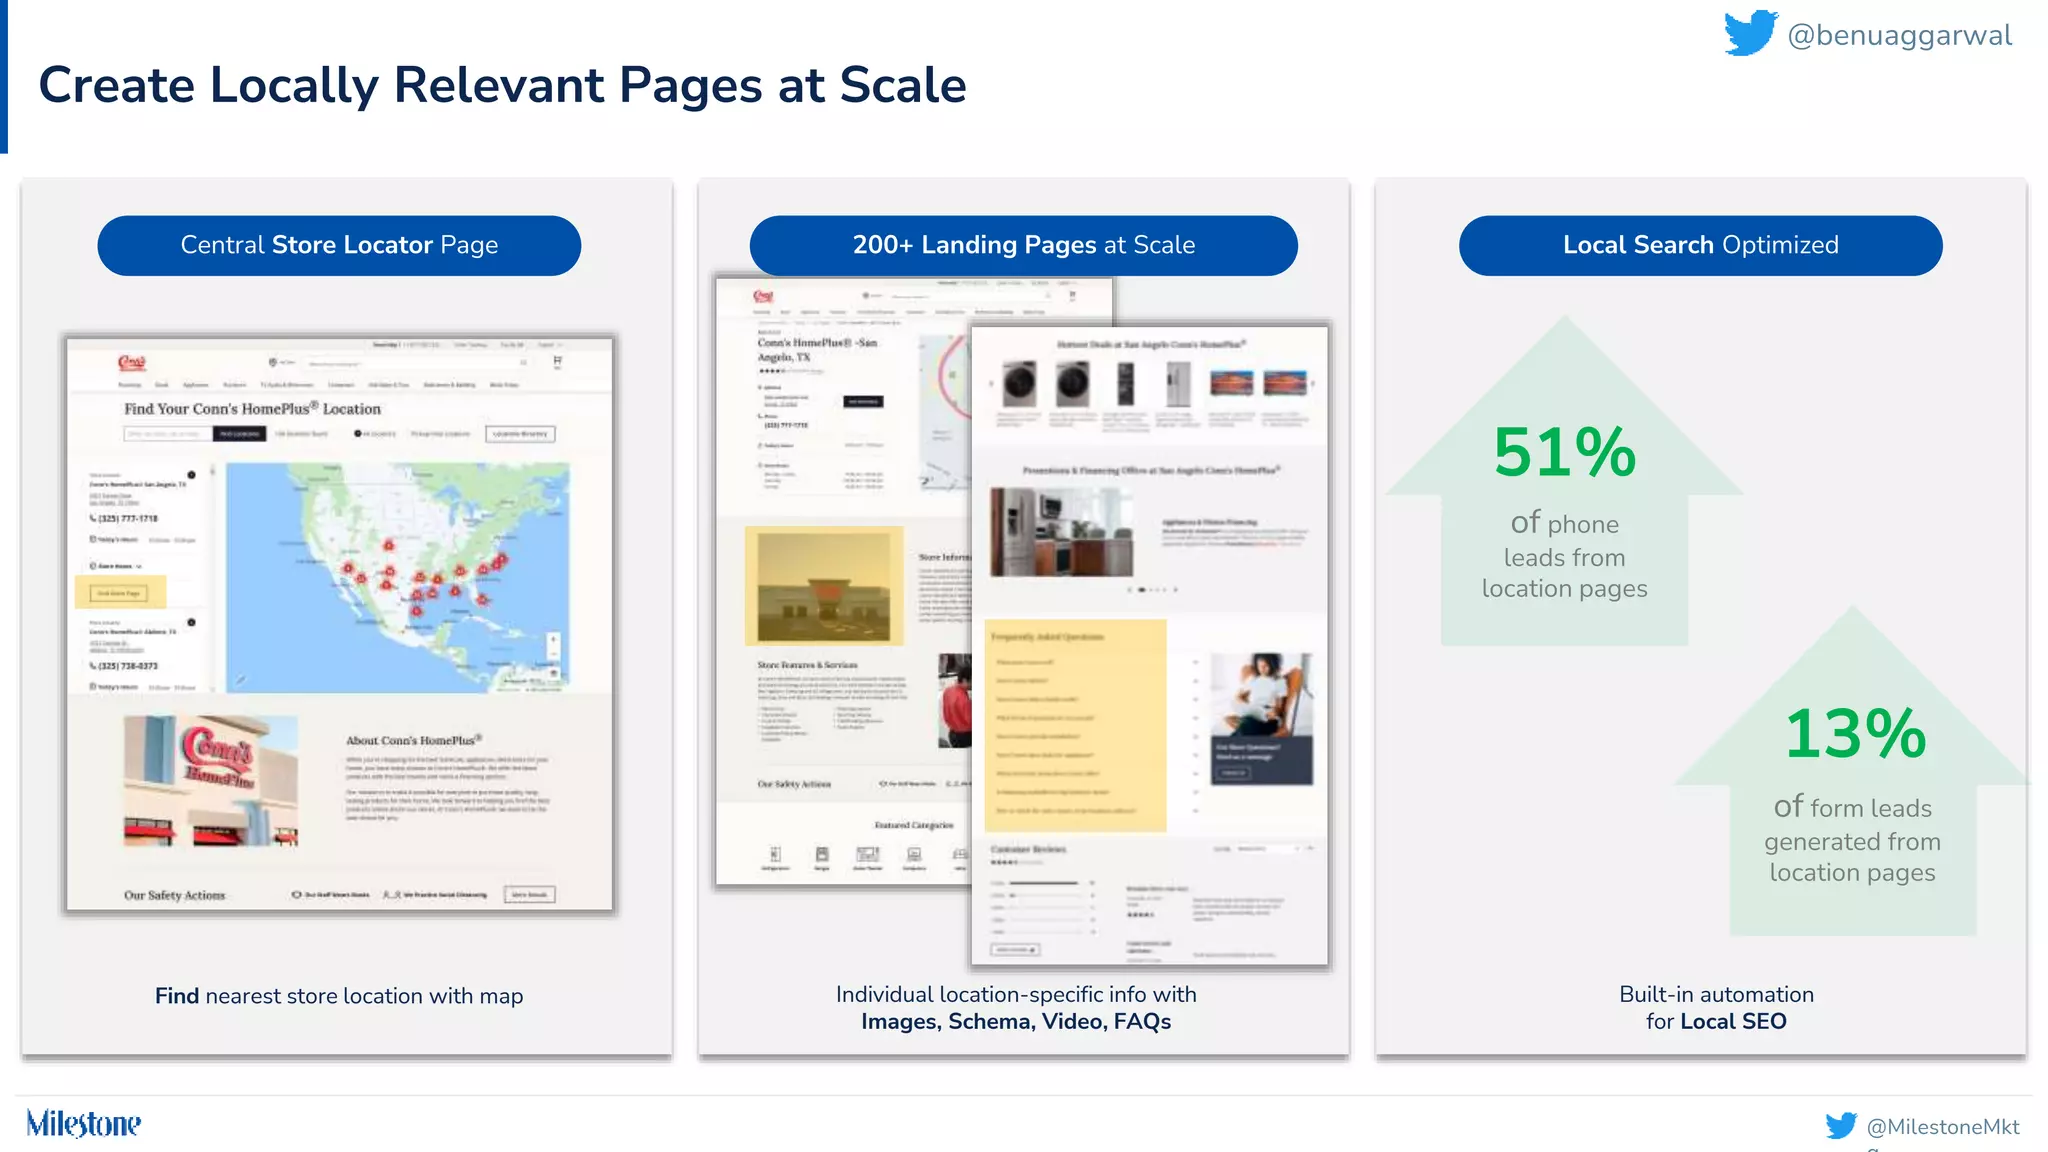Click the 51% statistic
The image size is (2048, 1152).
[x=1565, y=453]
